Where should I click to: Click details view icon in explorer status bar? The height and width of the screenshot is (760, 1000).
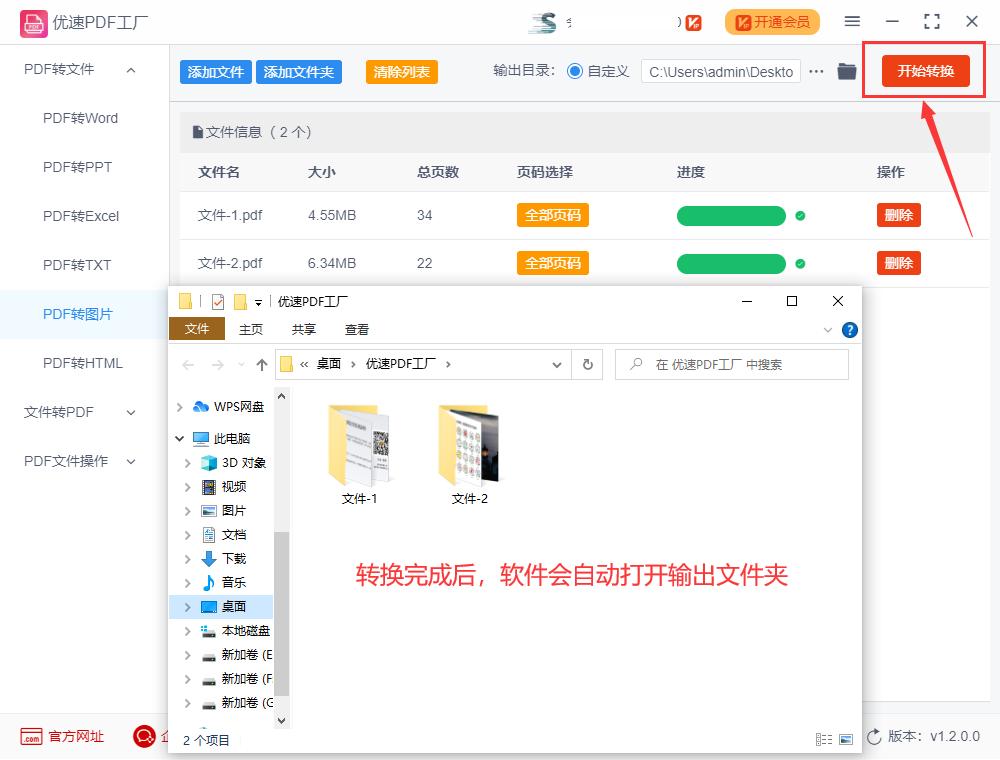824,738
